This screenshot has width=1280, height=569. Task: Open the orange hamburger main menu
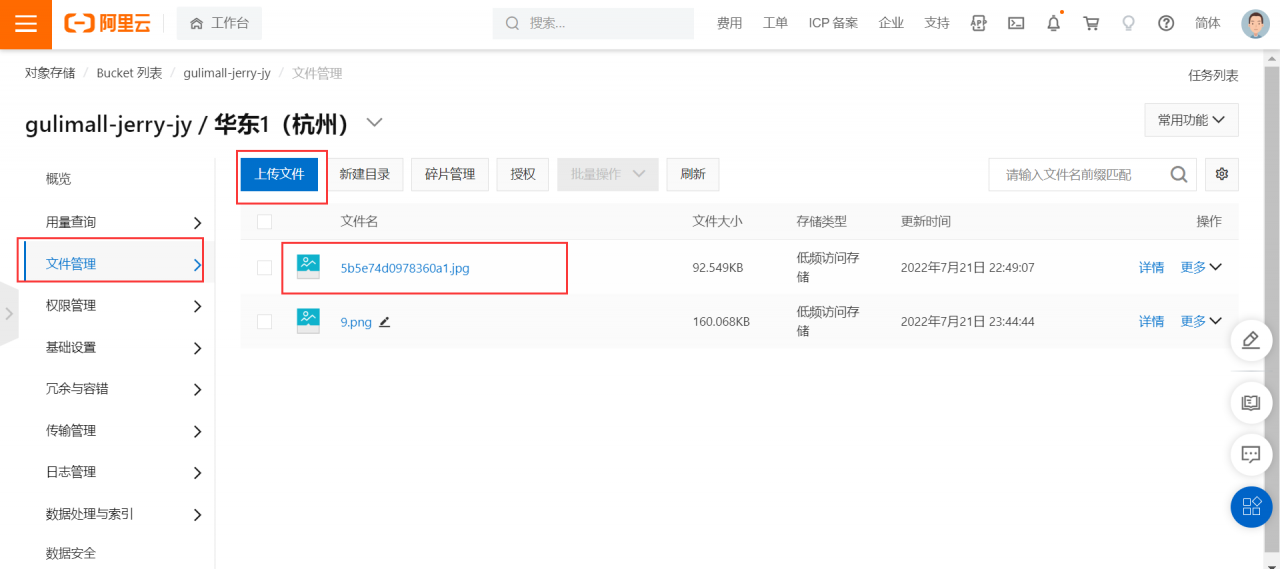[x=26, y=24]
